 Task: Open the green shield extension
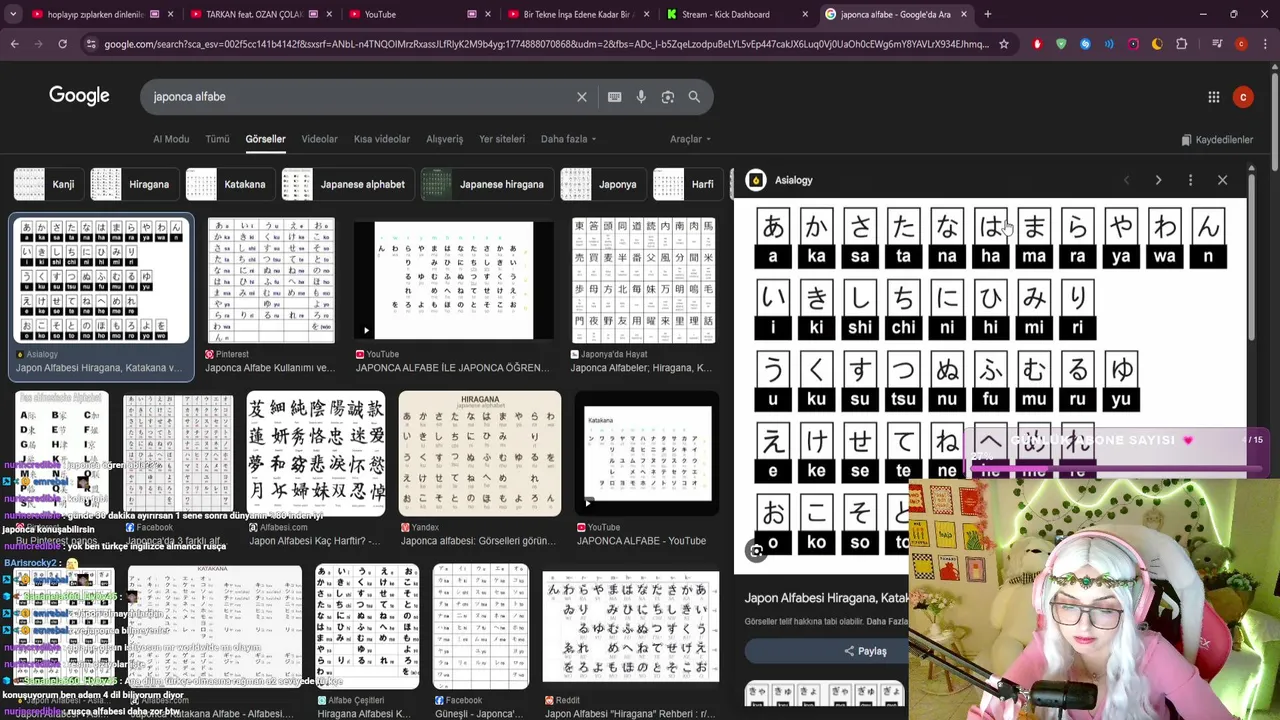(x=1061, y=44)
